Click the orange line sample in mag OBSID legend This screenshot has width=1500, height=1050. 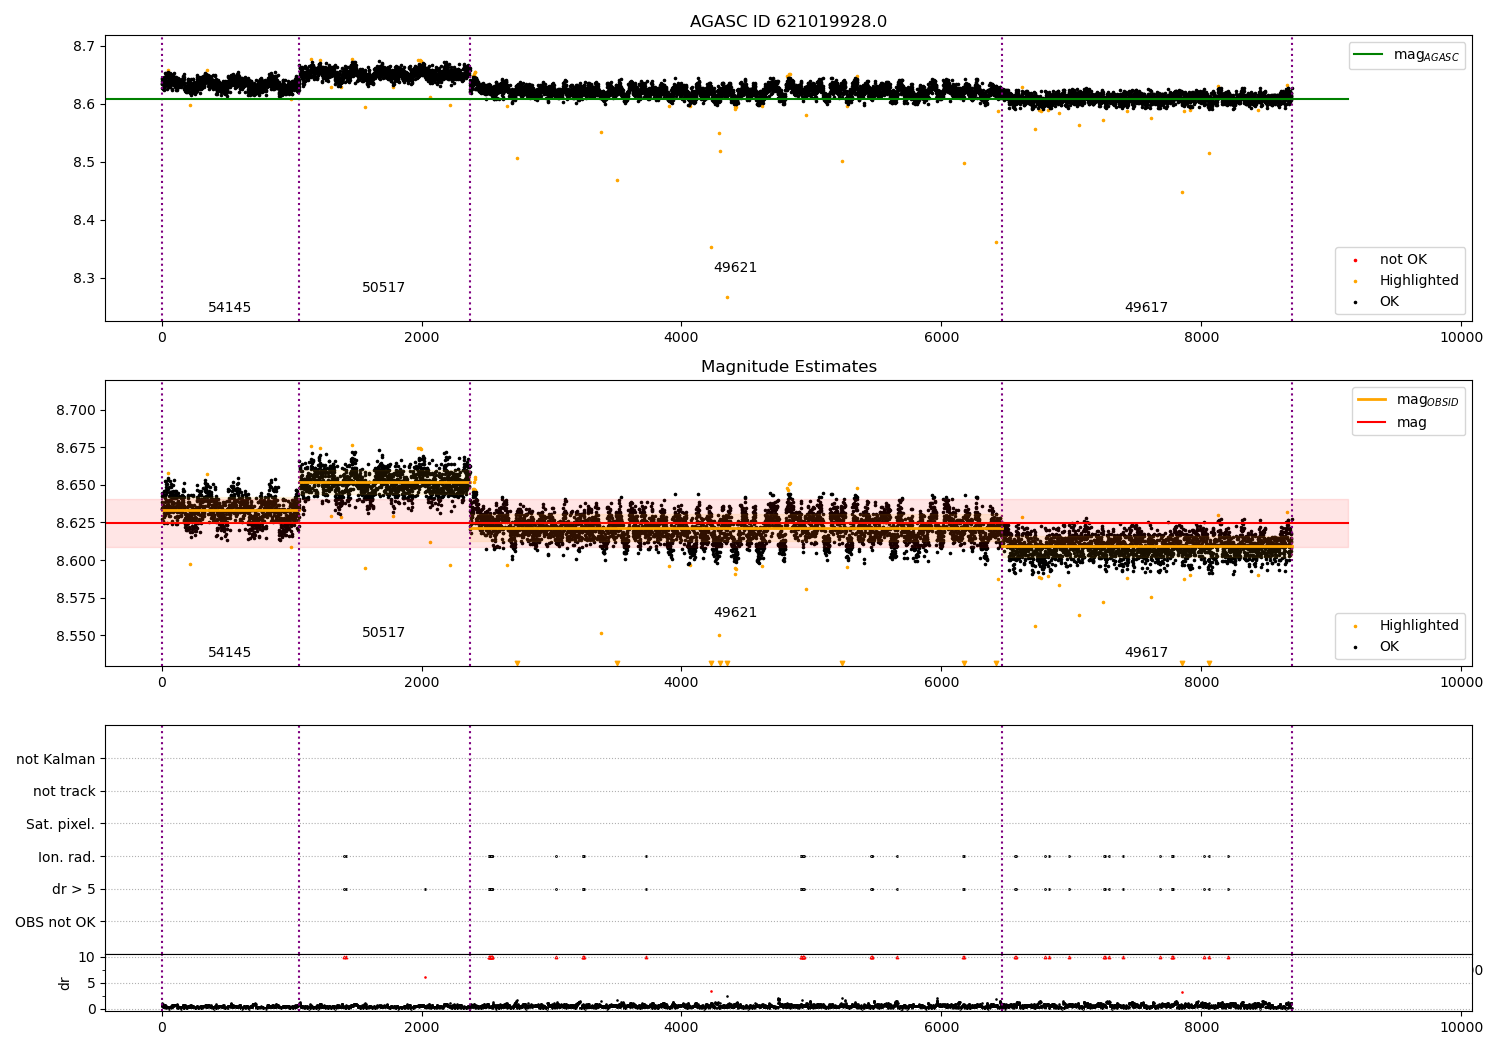click(1372, 400)
